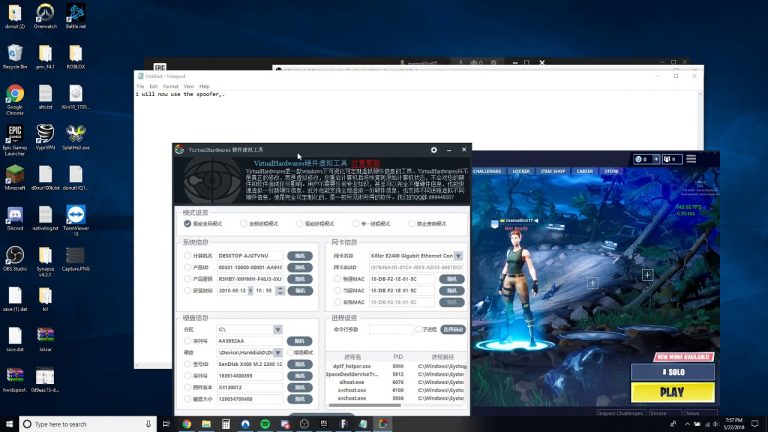Image resolution: width=768 pixels, height=432 pixels.
Task: Select the Capture.PNG file on desktop
Action: [75, 259]
